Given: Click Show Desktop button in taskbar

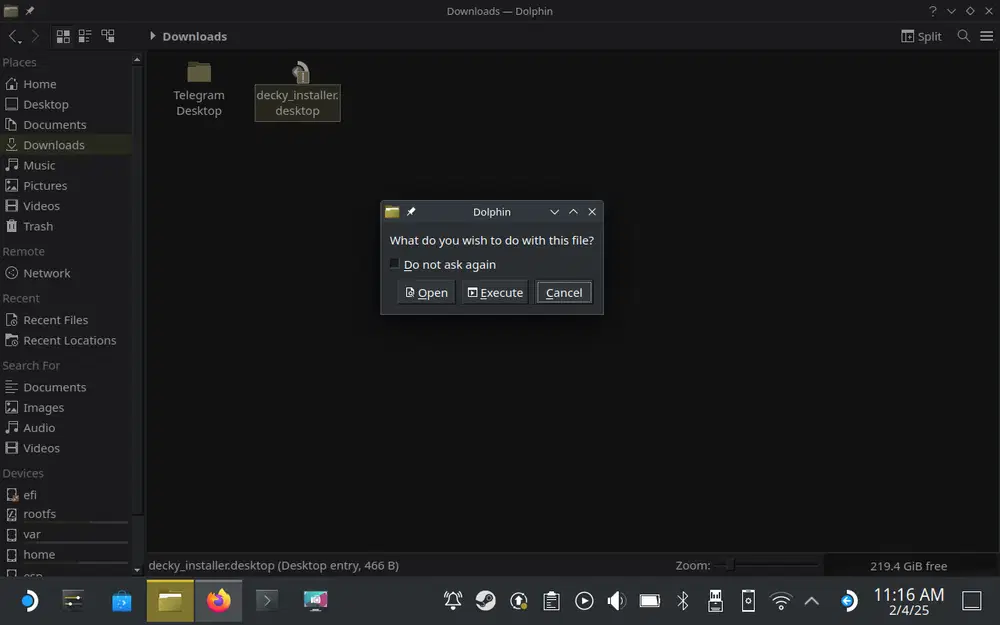Looking at the screenshot, I should pos(972,601).
